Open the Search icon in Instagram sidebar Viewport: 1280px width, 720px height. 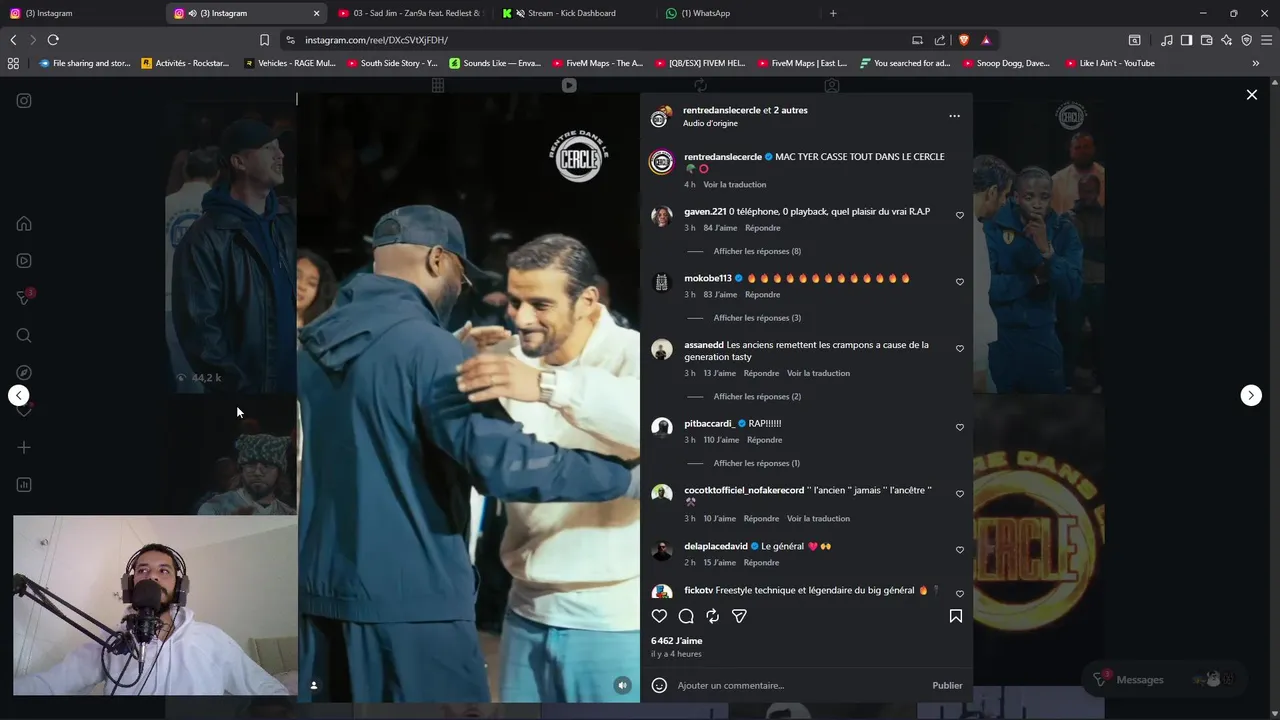pos(24,335)
